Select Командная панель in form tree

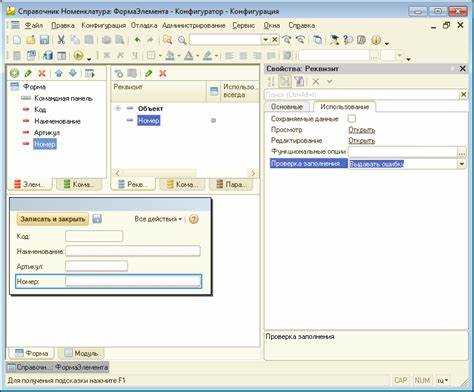click(x=63, y=98)
